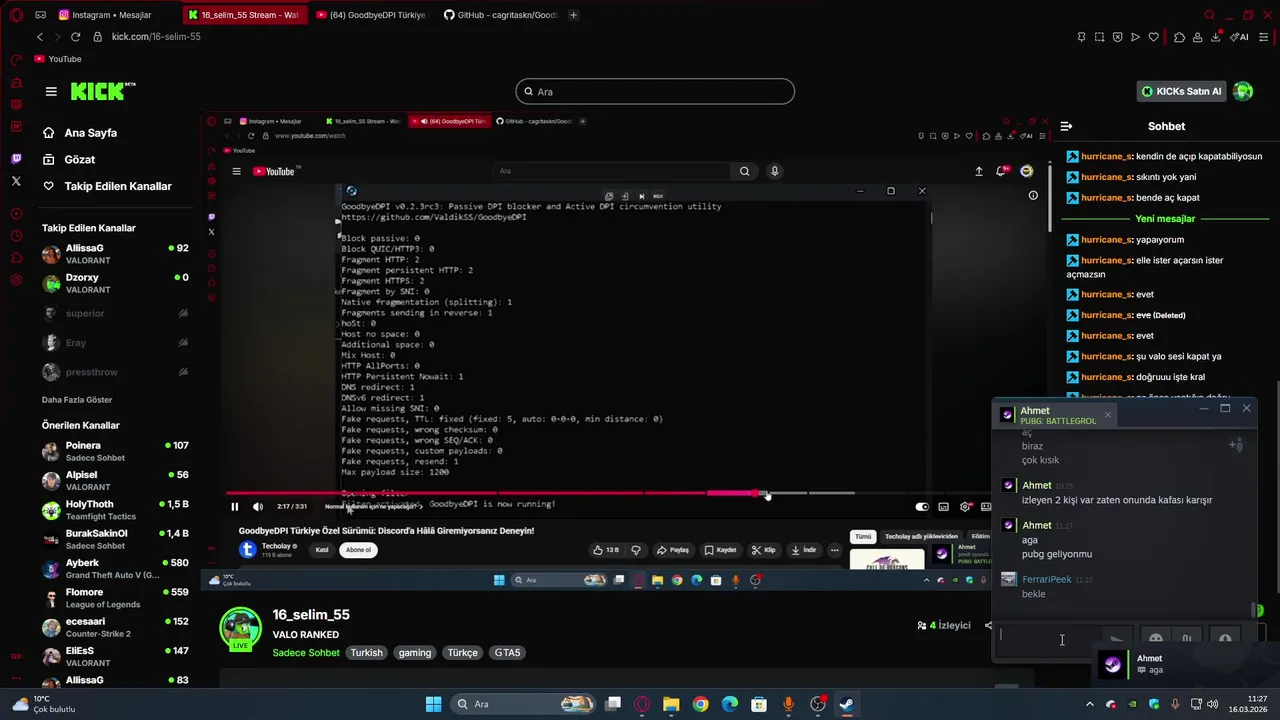
Task: Open the stream's YouTube settings gear
Action: 964,507
